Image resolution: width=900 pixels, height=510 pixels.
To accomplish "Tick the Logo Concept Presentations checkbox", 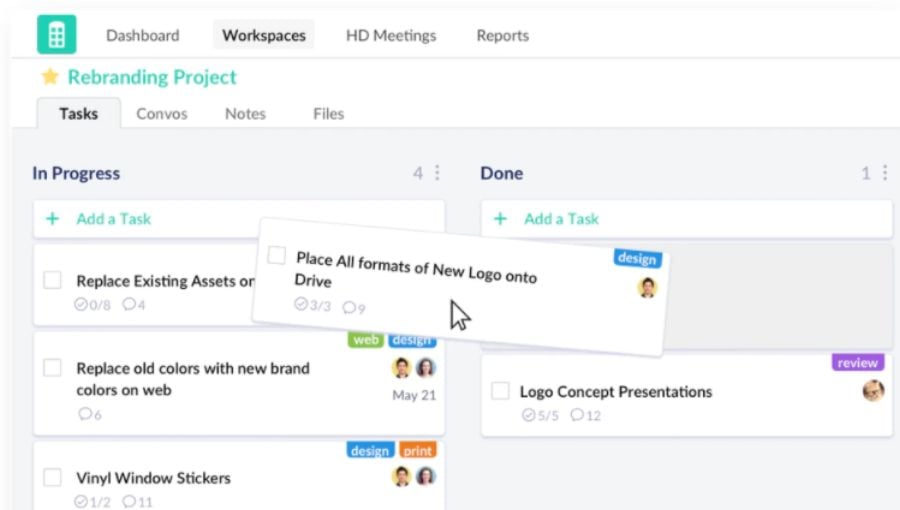I will tap(500, 391).
